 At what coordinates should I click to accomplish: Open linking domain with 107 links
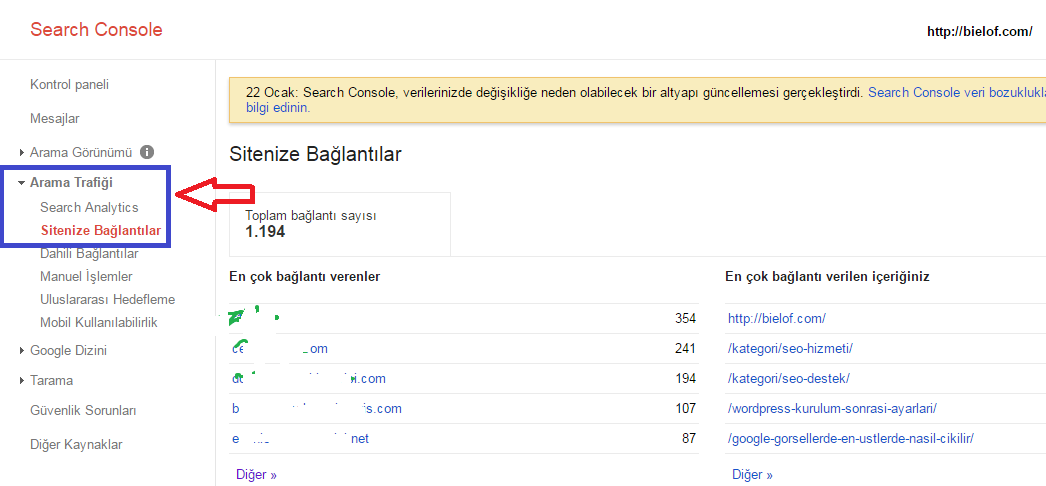(x=316, y=408)
